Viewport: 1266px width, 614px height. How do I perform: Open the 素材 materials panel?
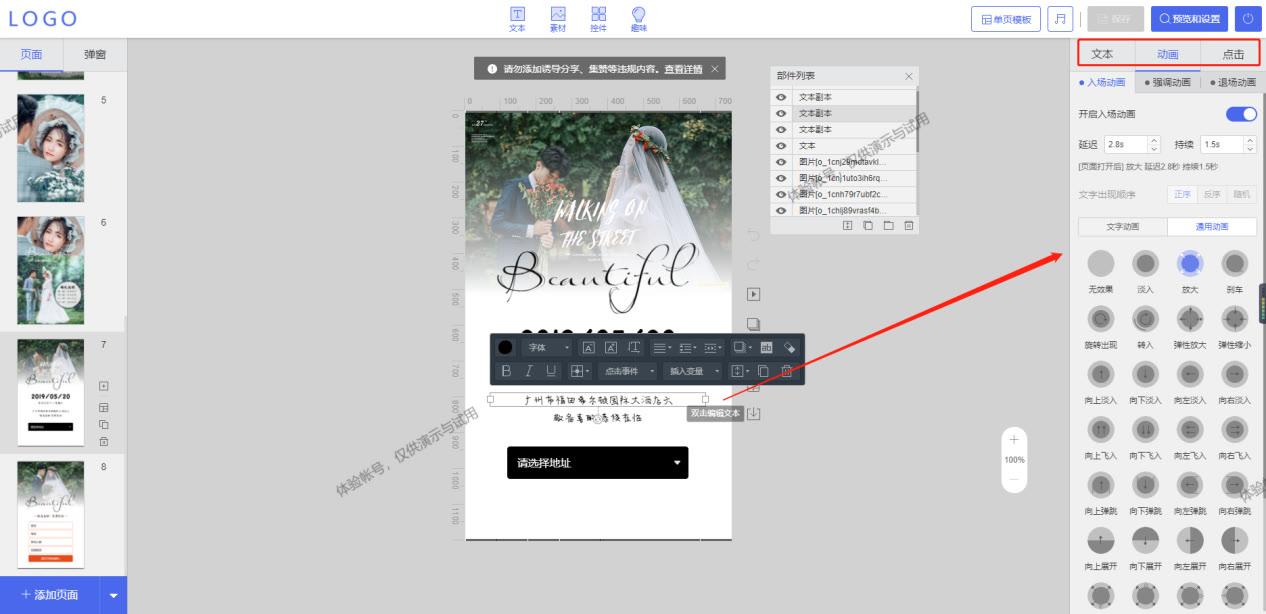point(557,18)
